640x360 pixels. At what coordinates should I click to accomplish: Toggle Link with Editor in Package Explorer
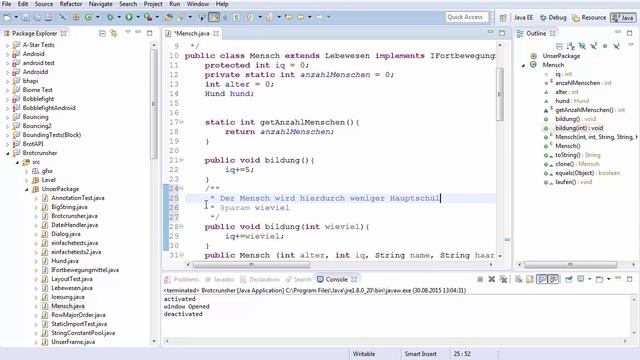pos(113,33)
